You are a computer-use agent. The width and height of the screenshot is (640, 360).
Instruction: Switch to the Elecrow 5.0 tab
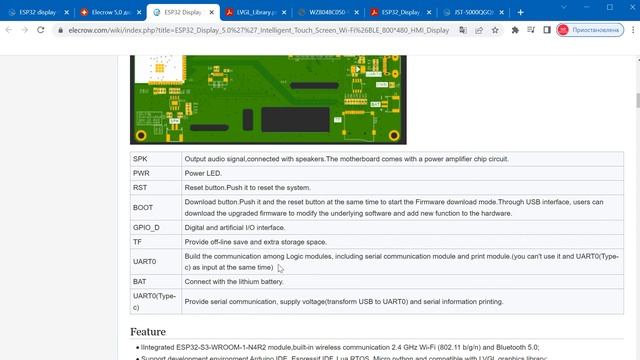[x=110, y=12]
